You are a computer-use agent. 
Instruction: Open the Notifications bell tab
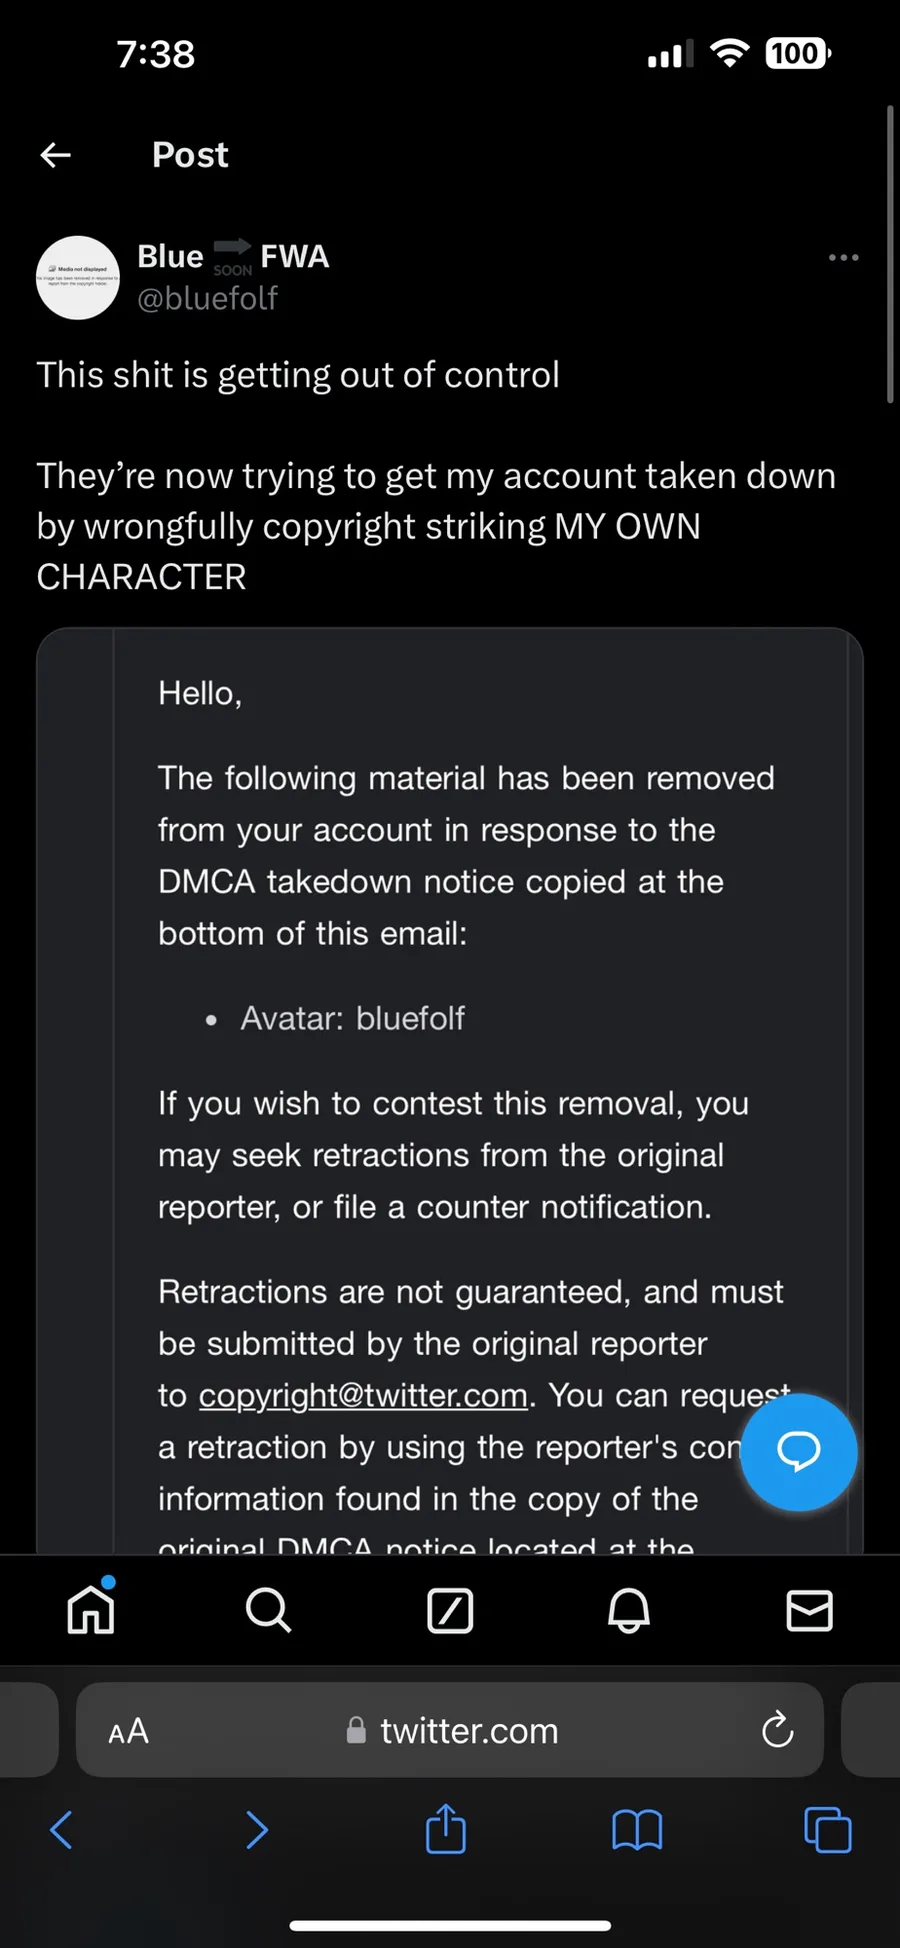(629, 1610)
